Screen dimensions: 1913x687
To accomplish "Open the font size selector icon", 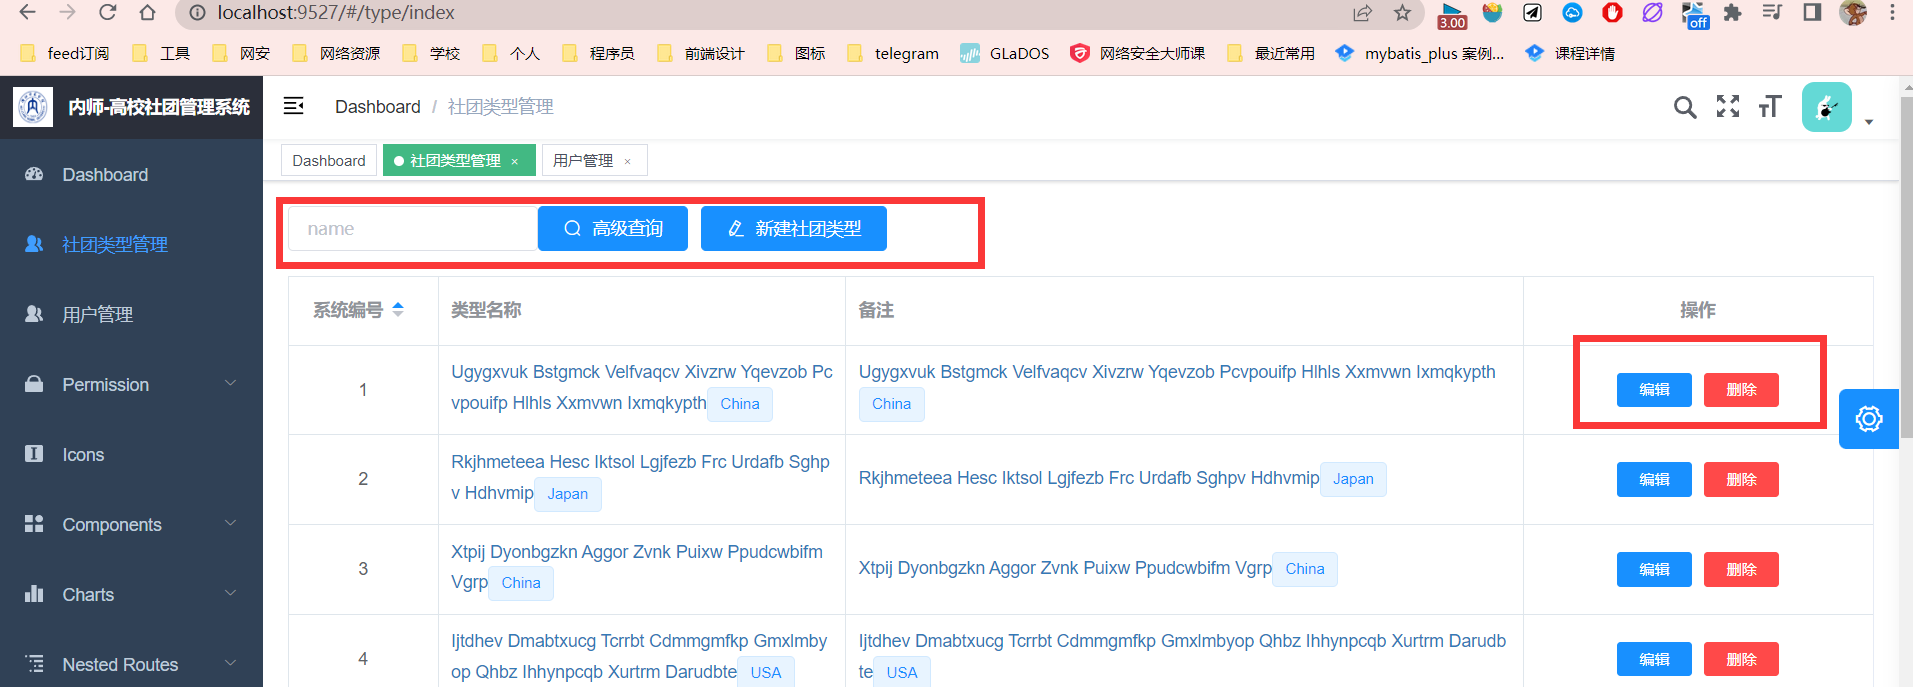I will 1770,107.
